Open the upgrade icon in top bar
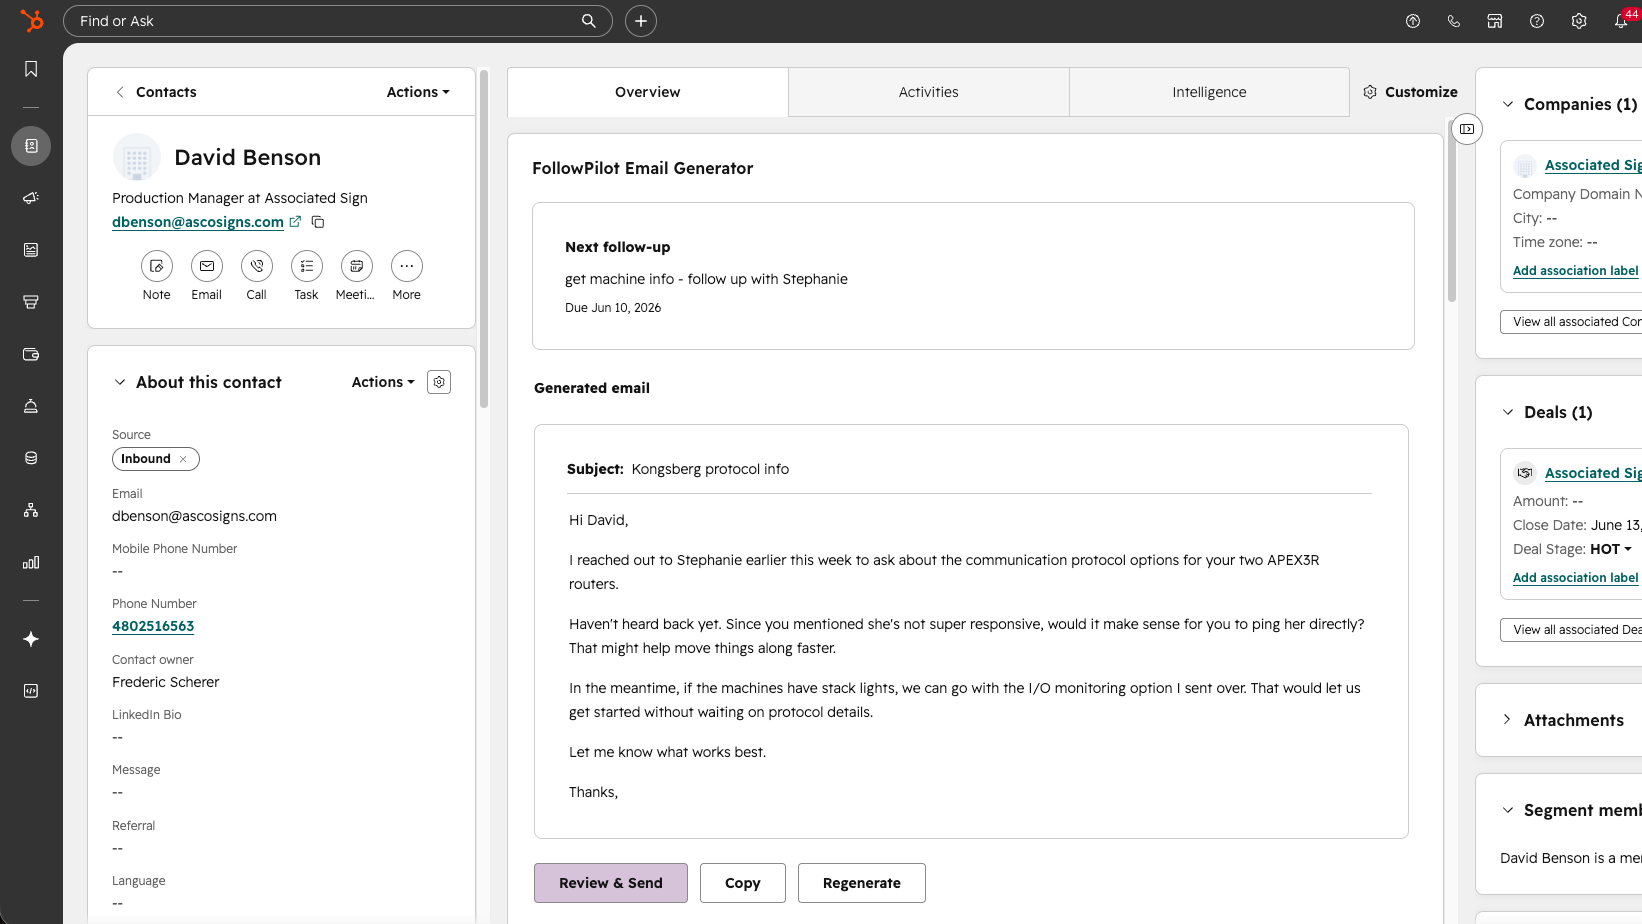Image resolution: width=1642 pixels, height=924 pixels. (x=1413, y=21)
